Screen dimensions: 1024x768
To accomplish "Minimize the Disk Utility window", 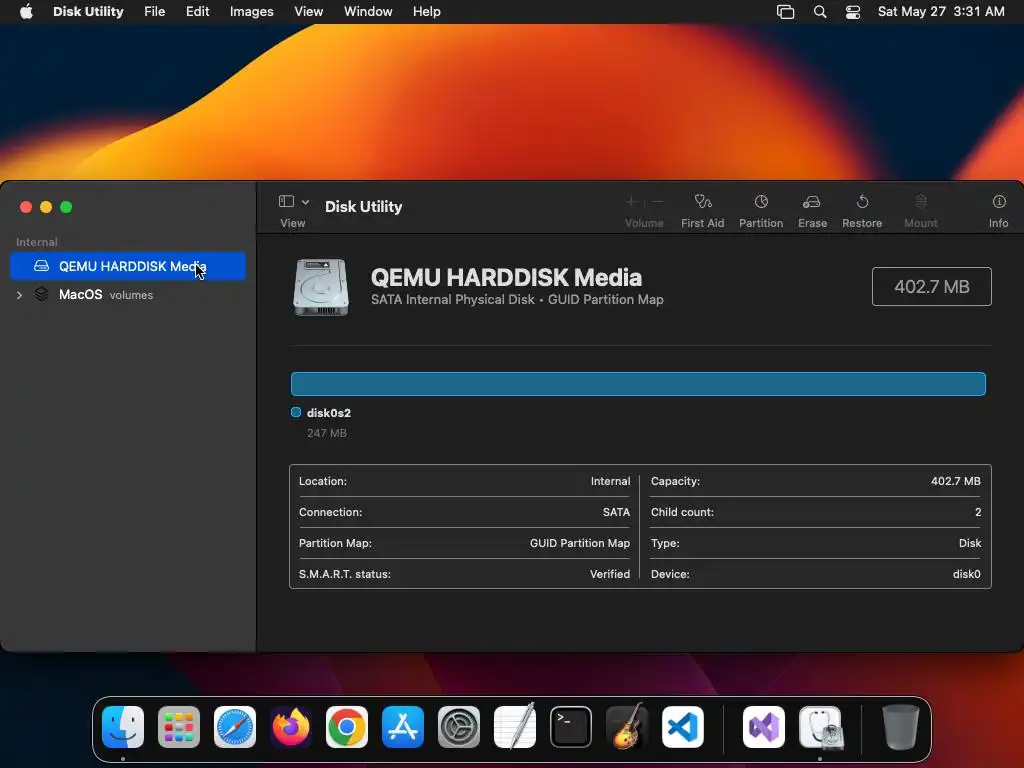I will tap(46, 207).
